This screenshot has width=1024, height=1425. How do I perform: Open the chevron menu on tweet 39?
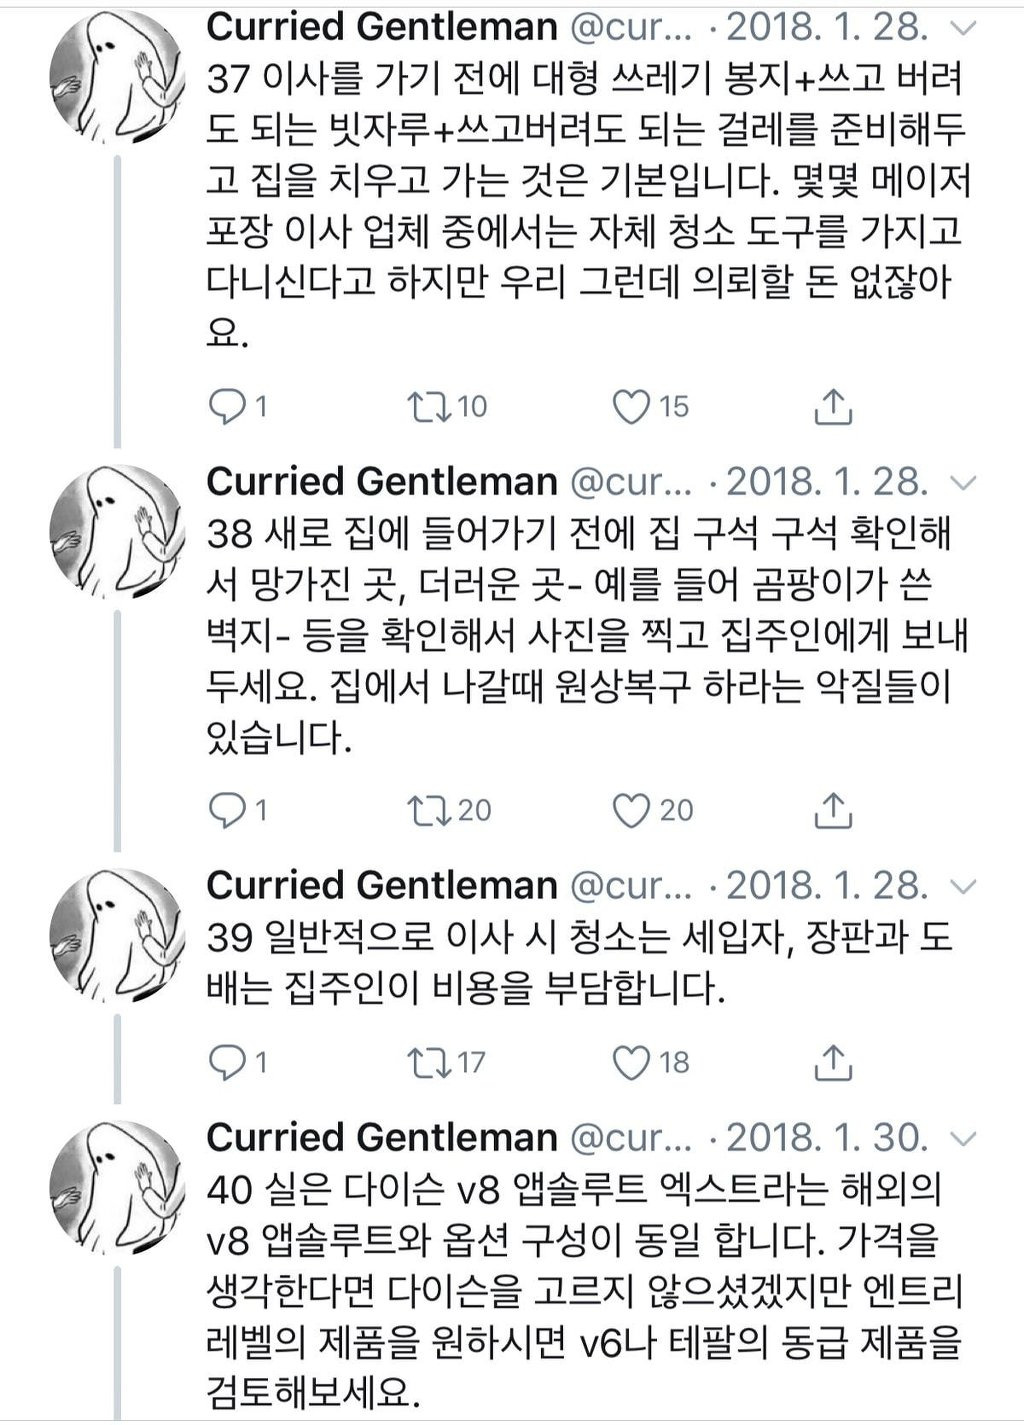tap(962, 887)
